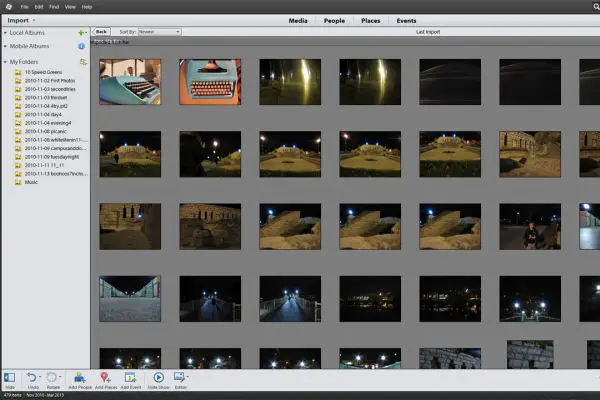
Task: Click the Hide panel icon
Action: (10, 377)
